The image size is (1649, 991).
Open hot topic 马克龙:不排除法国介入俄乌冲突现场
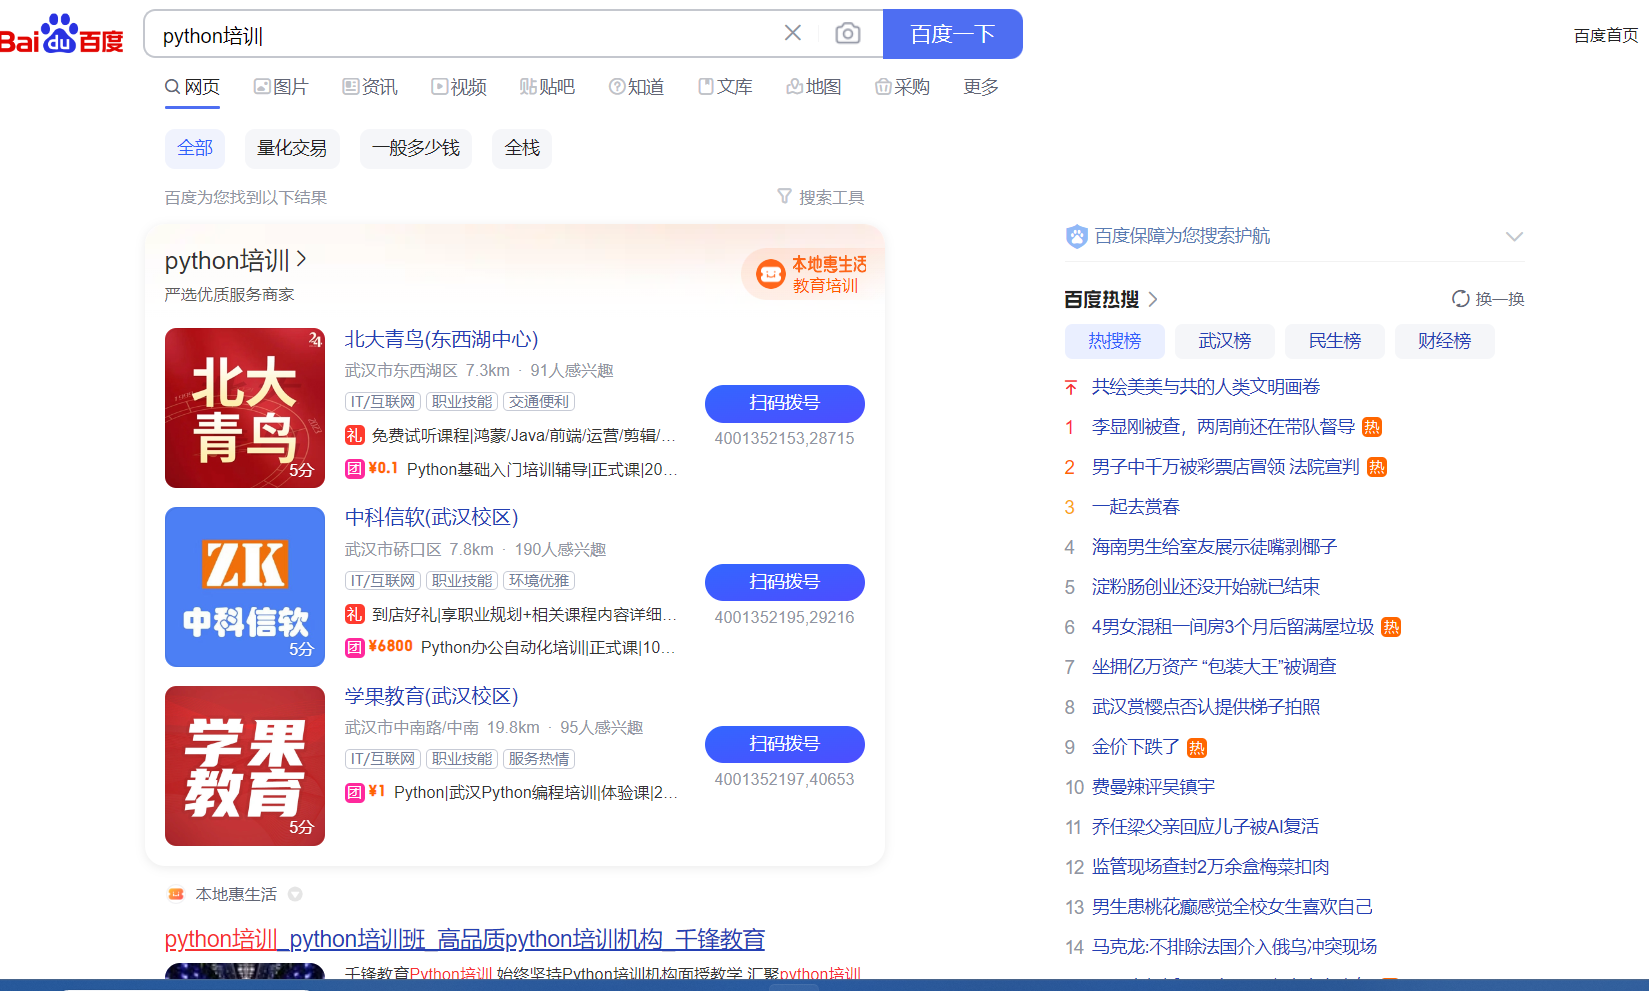click(x=1235, y=947)
